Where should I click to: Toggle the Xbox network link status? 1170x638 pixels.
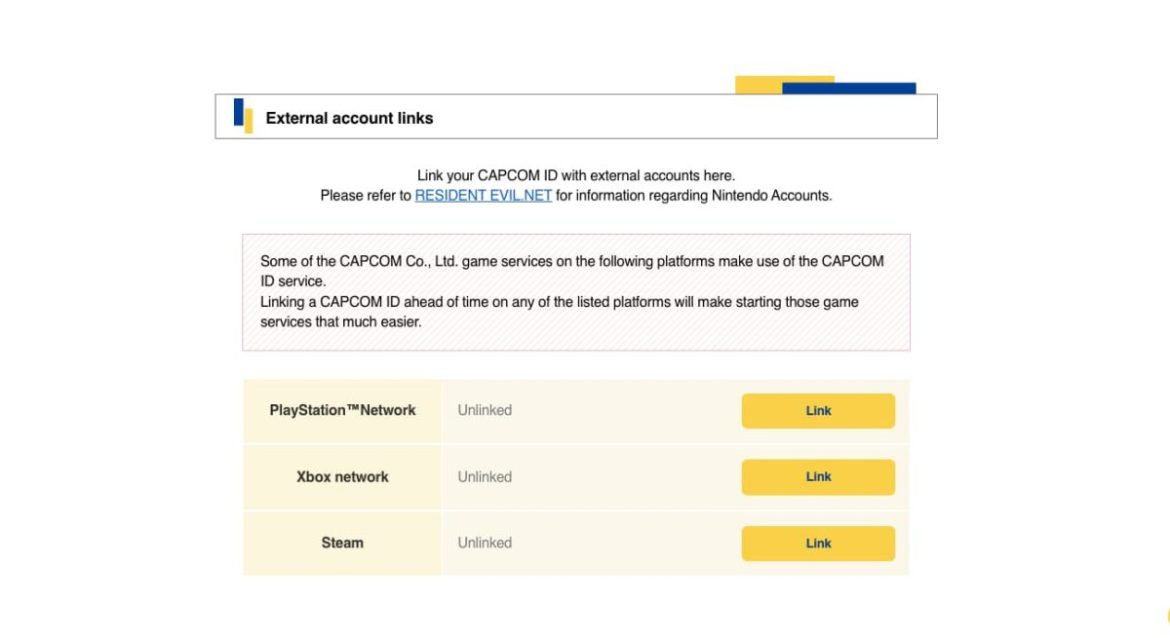coord(817,477)
